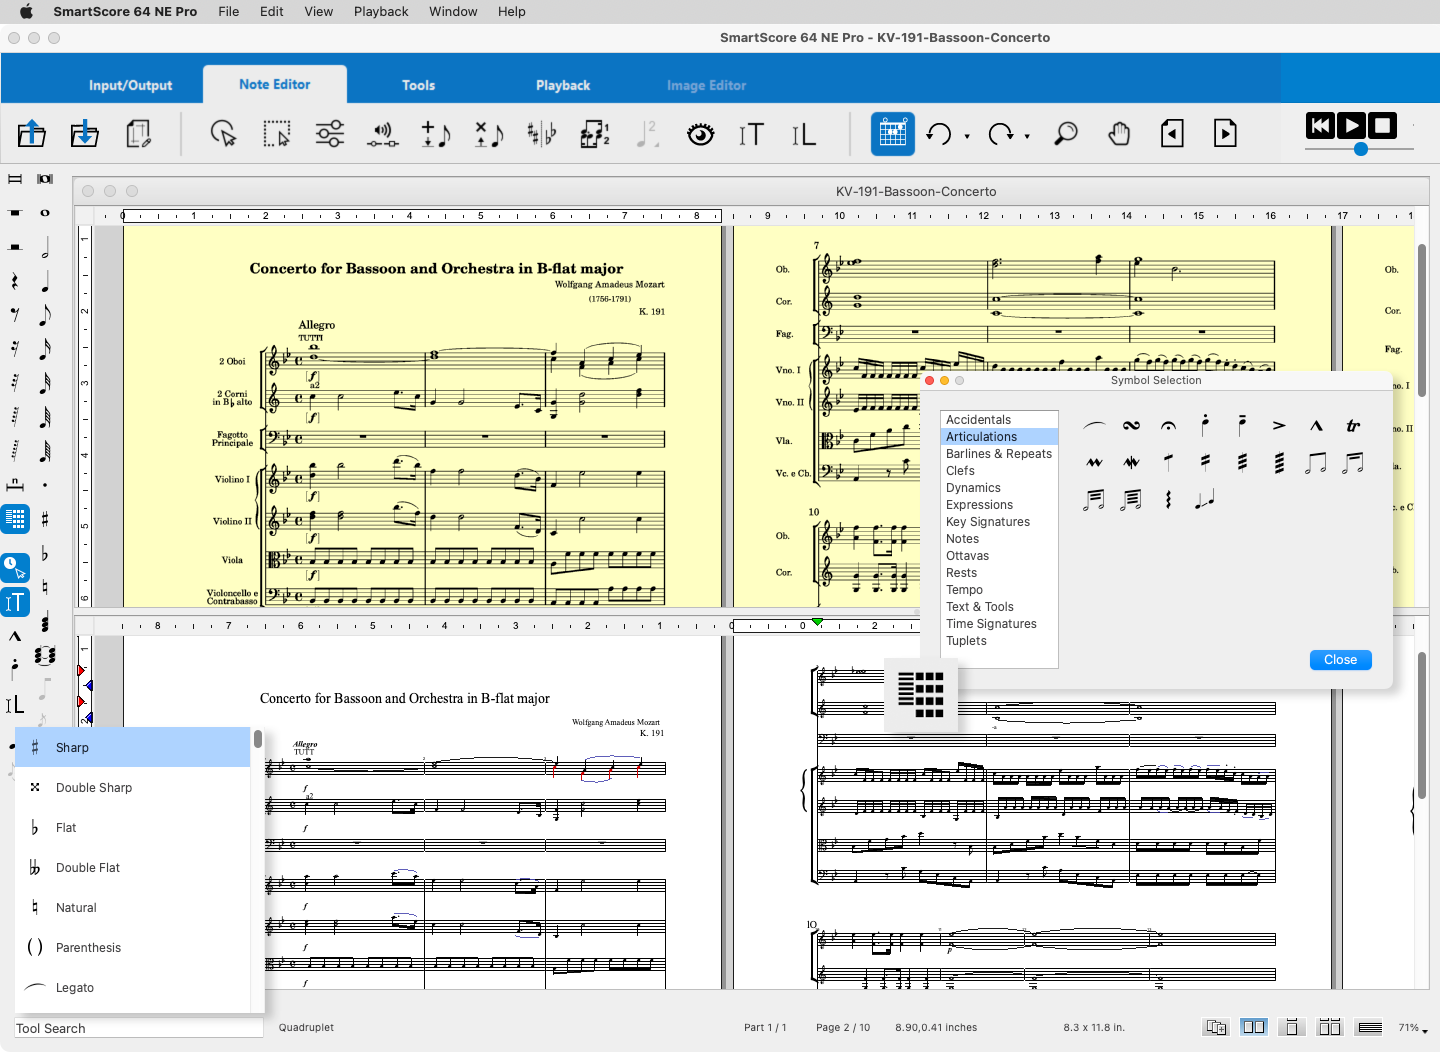Open the sliders properties tool
Viewport: 1440px width, 1052px height.
point(329,134)
